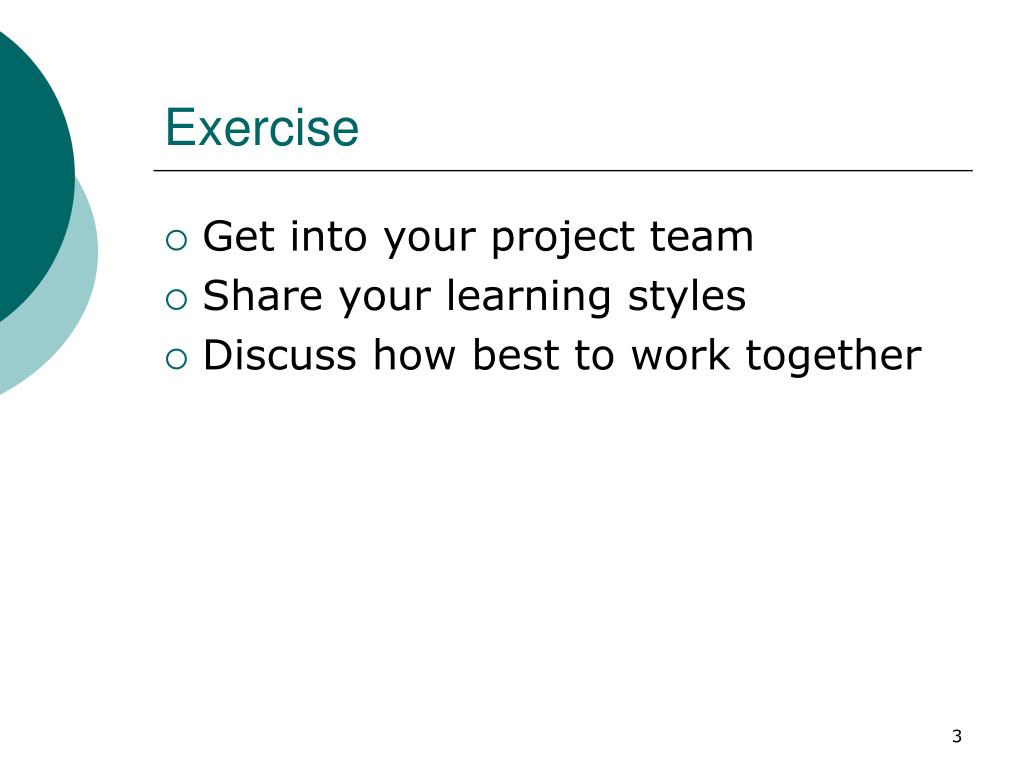Click the word "learning" in the second bullet
The width and height of the screenshot is (1024, 768).
[x=528, y=298]
